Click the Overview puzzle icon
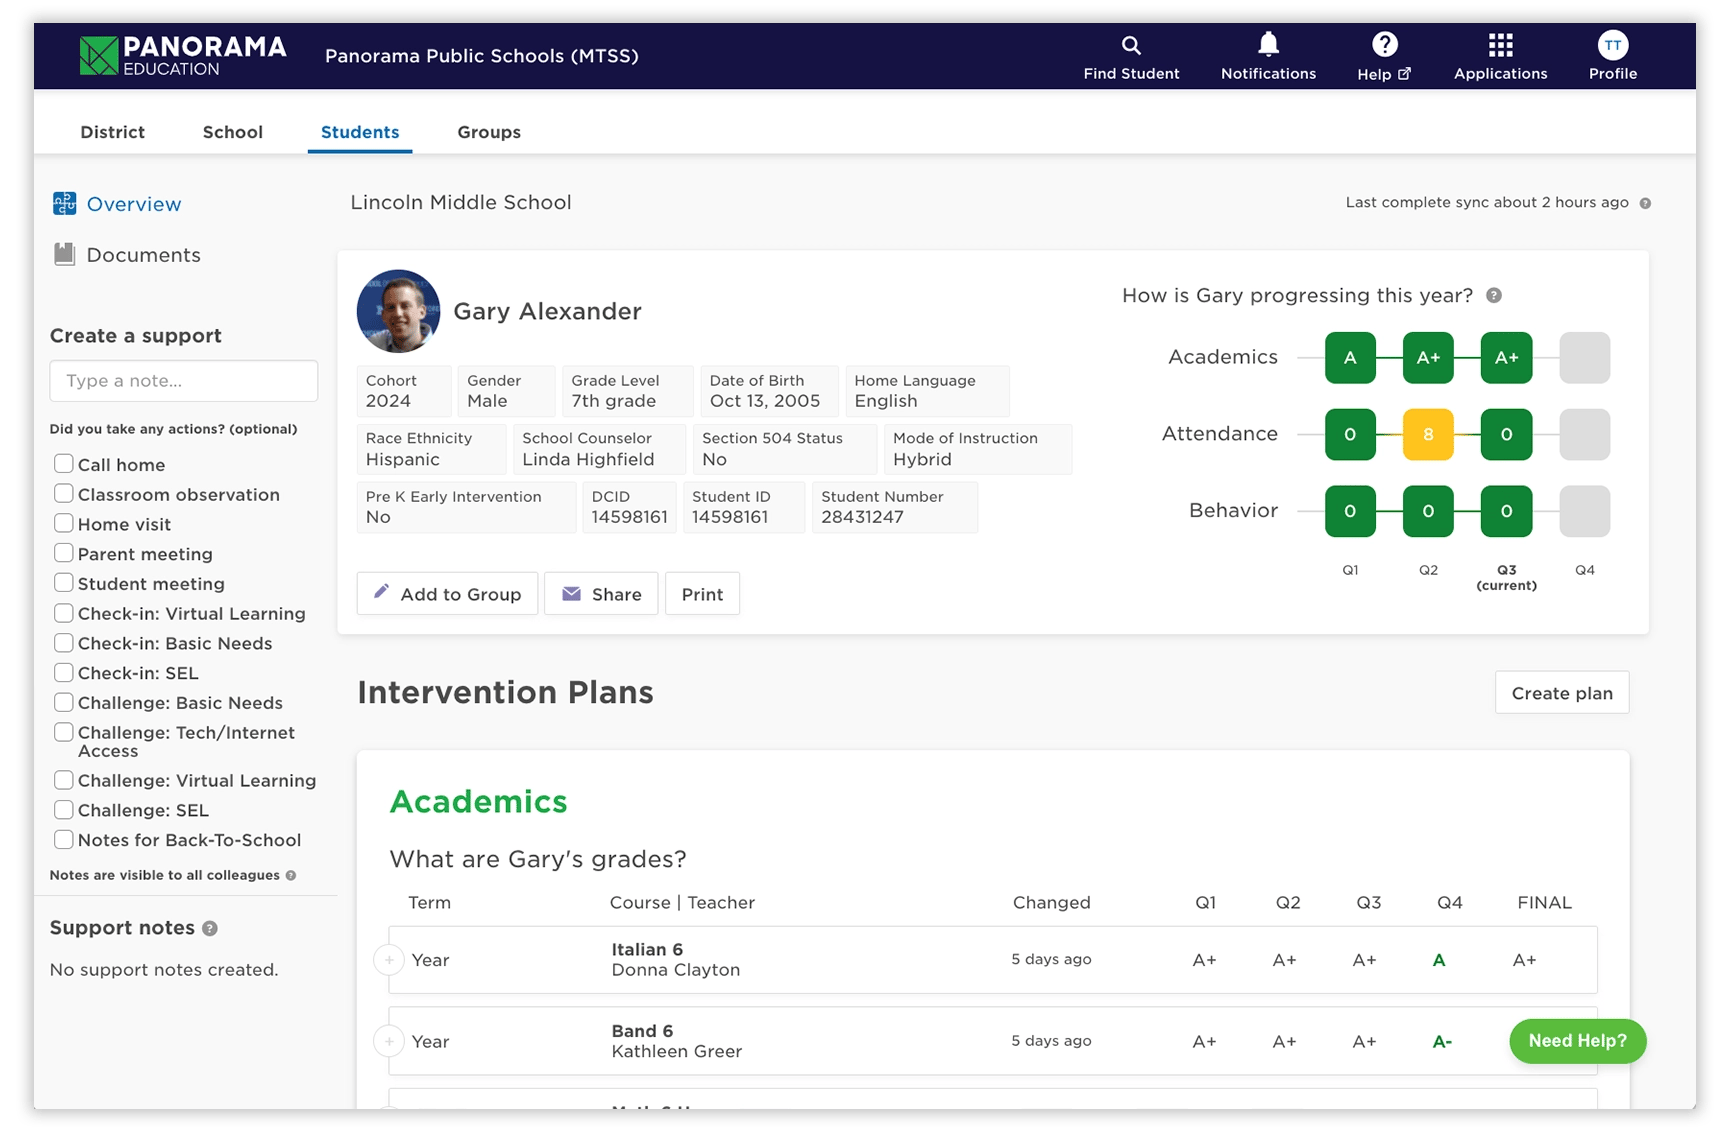 (65, 204)
